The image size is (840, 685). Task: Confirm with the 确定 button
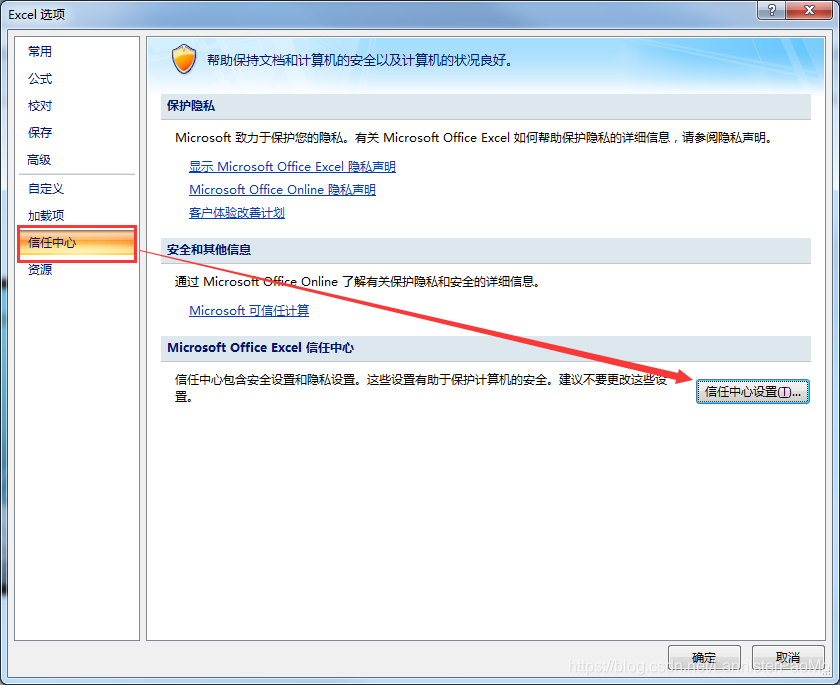[704, 657]
